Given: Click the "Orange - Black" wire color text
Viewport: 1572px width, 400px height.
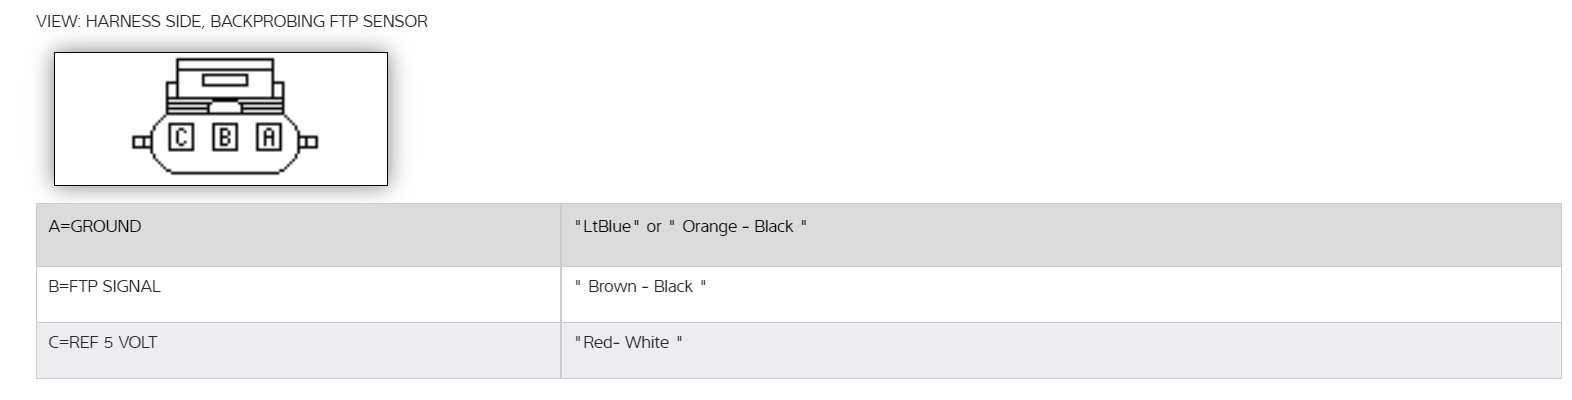Looking at the screenshot, I should [738, 227].
